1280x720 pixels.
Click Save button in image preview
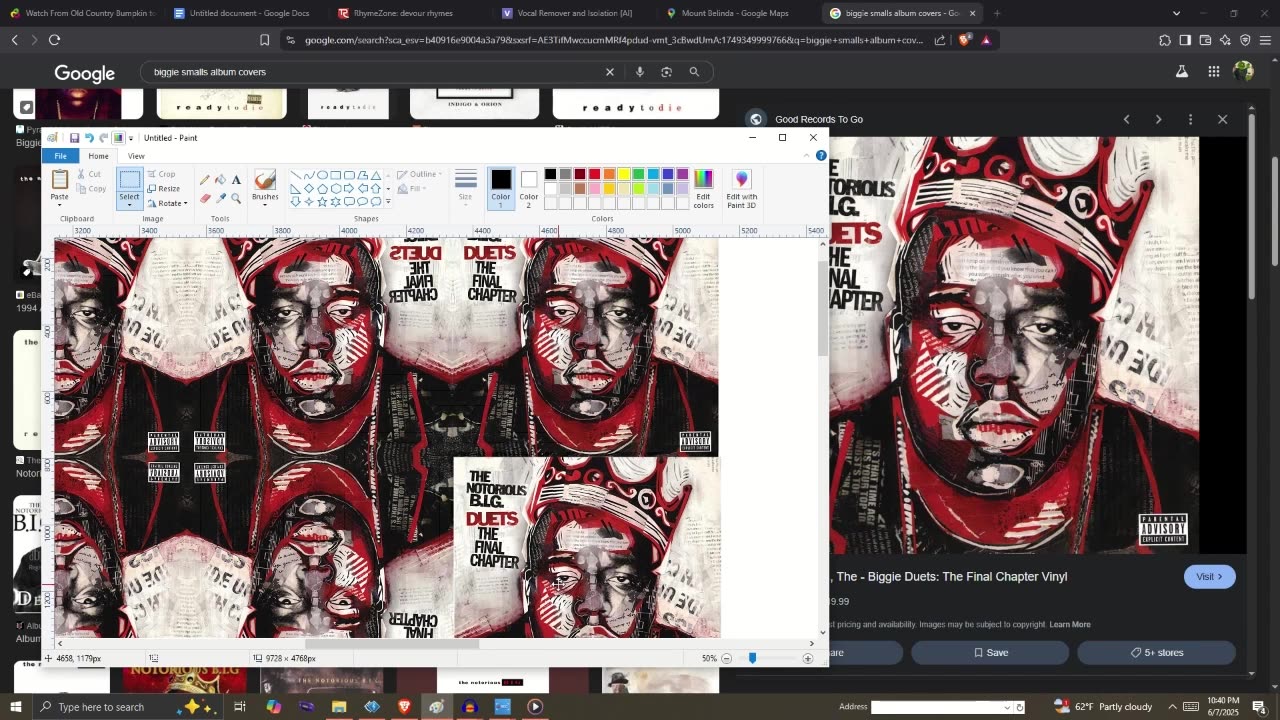[x=991, y=652]
